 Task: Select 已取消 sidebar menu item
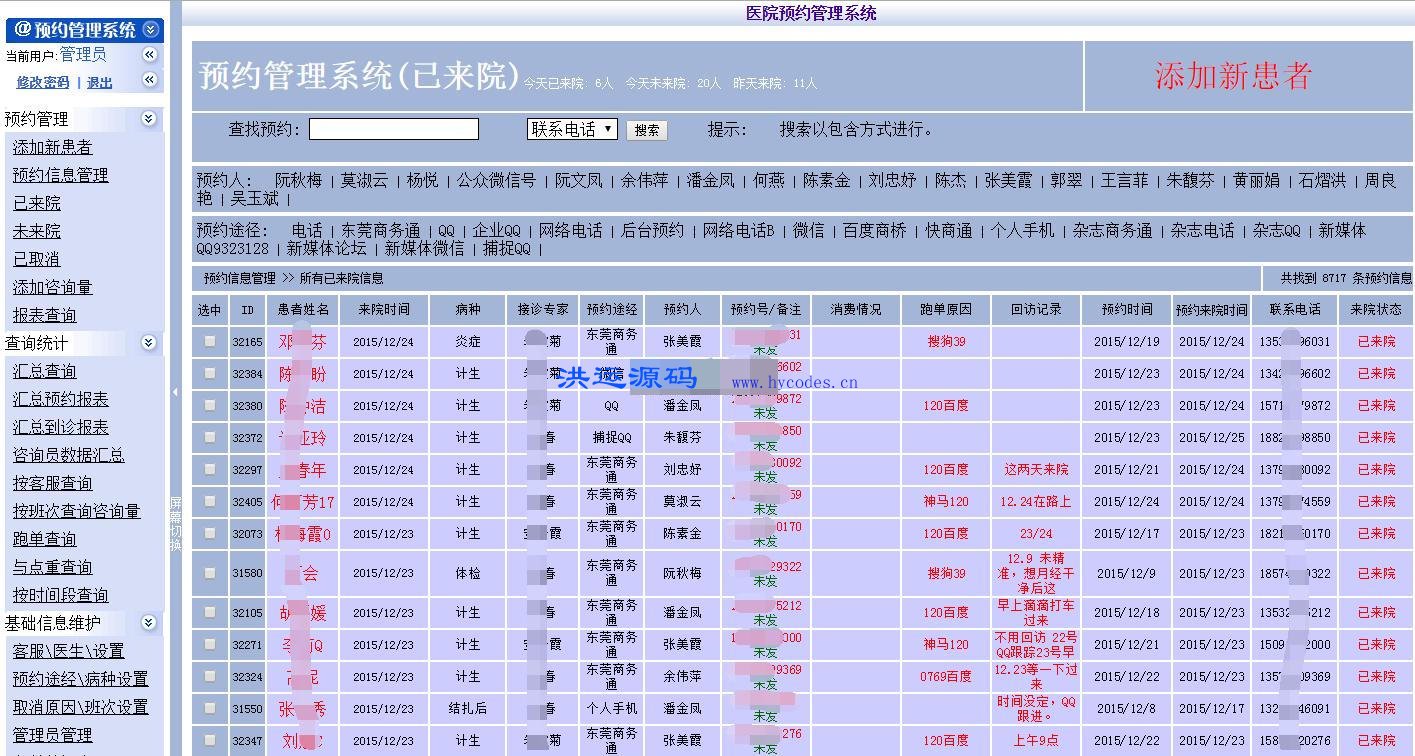click(36, 259)
